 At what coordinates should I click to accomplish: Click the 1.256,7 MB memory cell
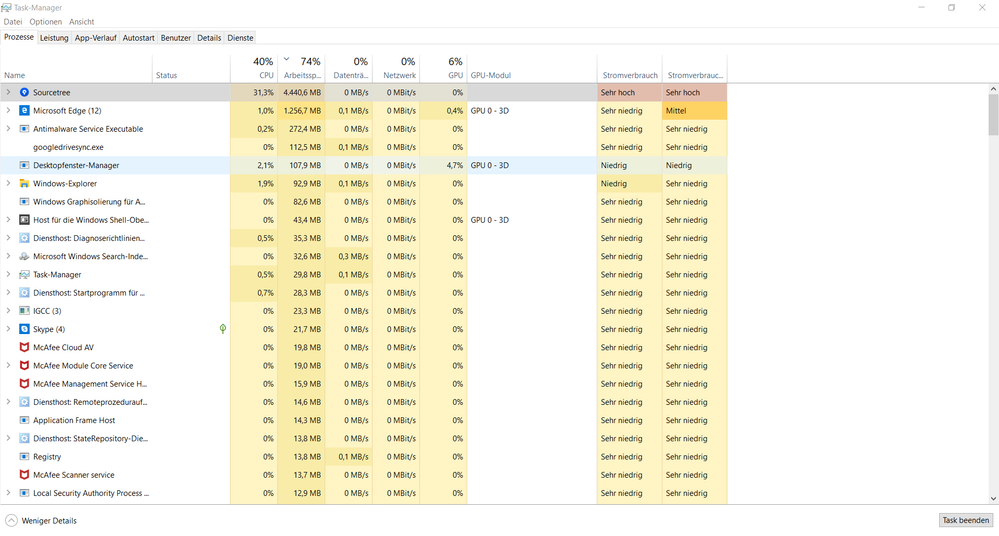coord(301,111)
